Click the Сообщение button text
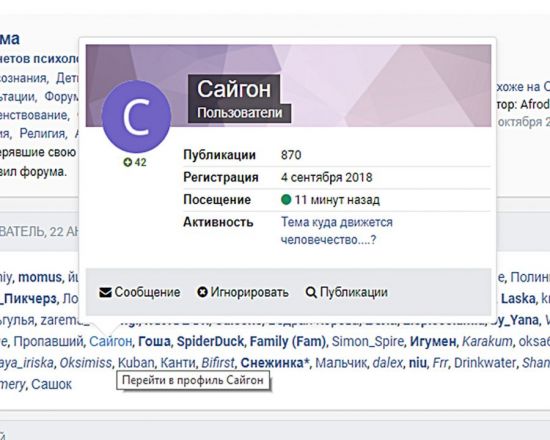Image resolution: width=550 pixels, height=440 pixels. tap(147, 292)
